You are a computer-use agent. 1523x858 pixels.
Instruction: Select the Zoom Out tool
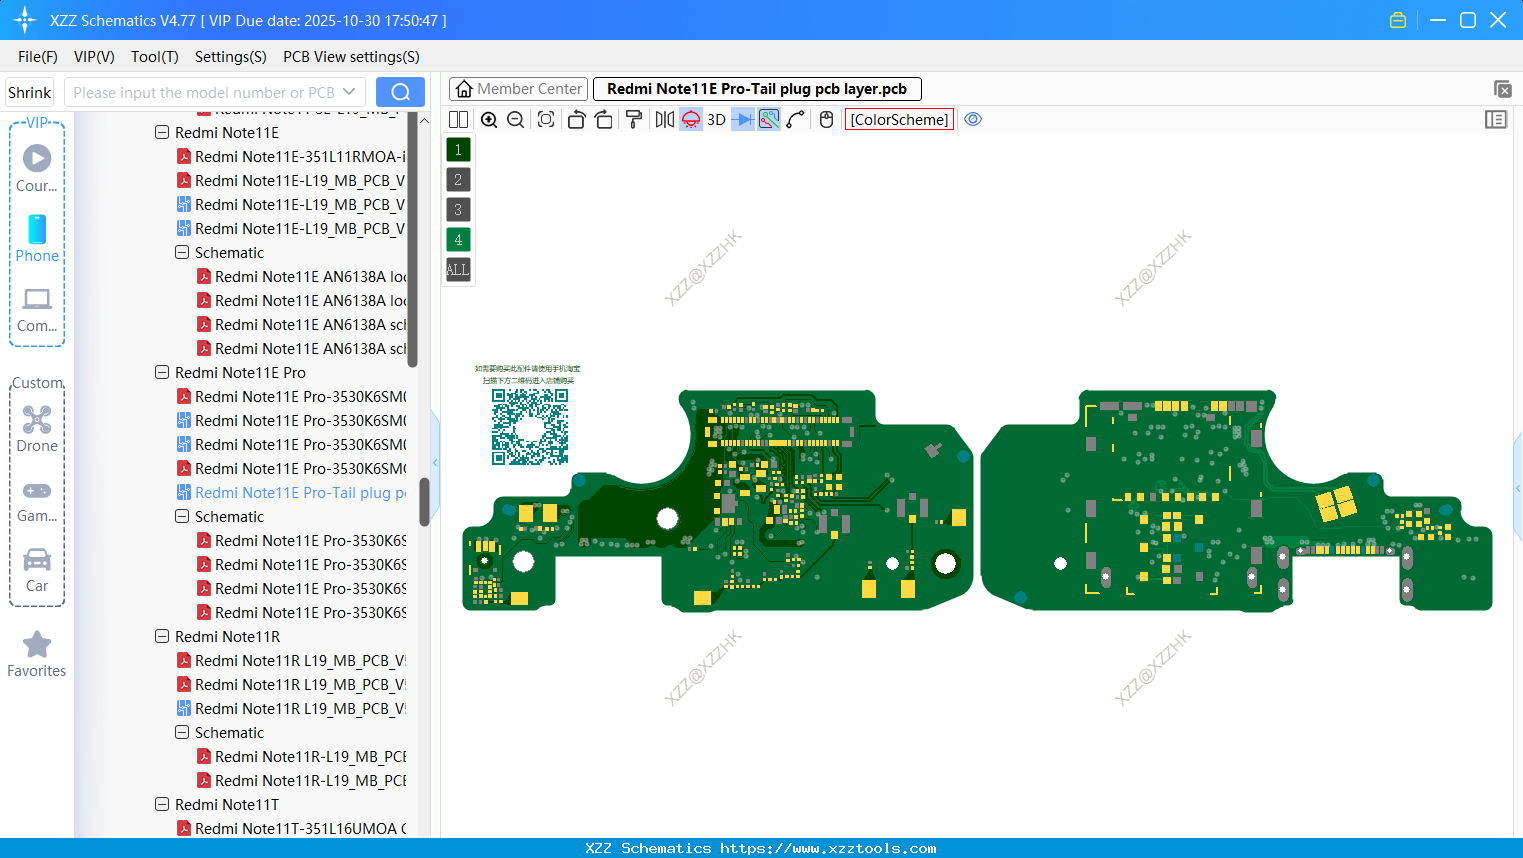click(514, 119)
